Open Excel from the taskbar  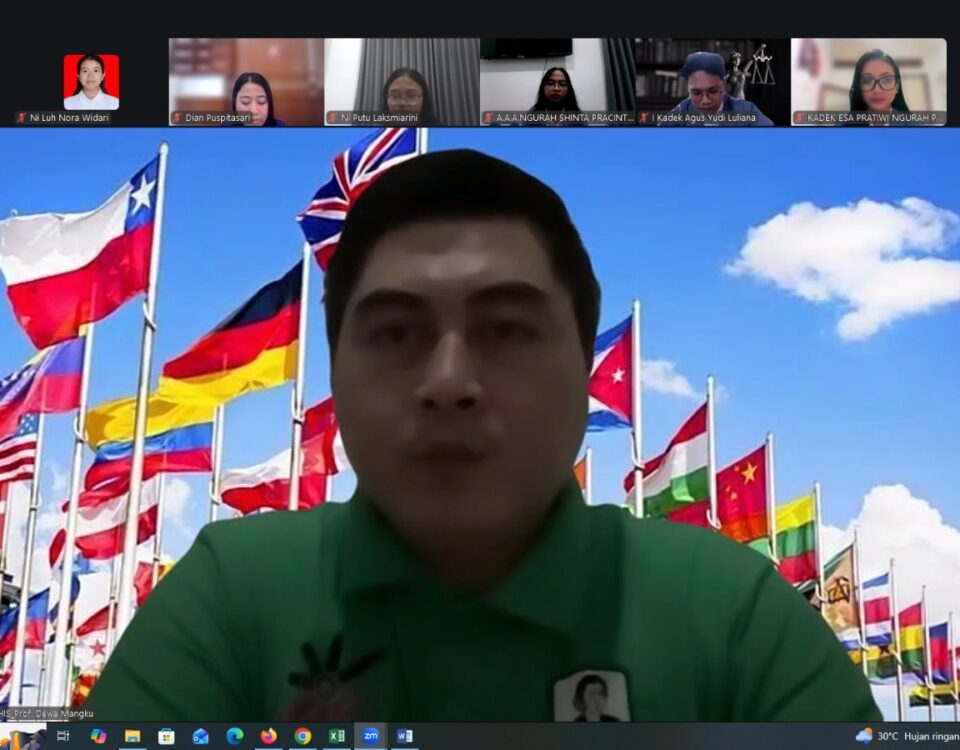coord(337,736)
